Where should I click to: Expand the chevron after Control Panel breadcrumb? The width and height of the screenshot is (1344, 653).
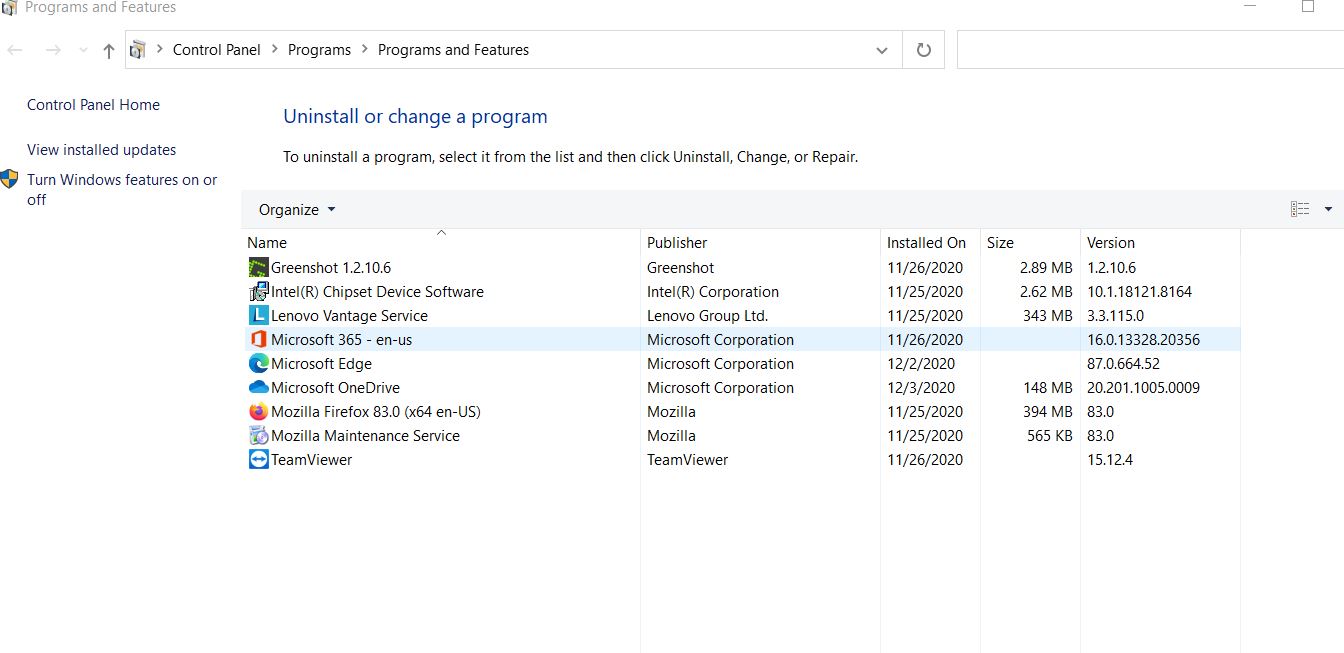click(x=274, y=50)
